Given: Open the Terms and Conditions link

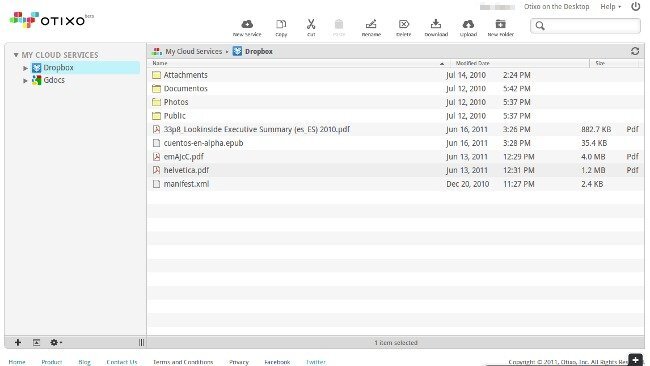Looking at the screenshot, I should 183,362.
